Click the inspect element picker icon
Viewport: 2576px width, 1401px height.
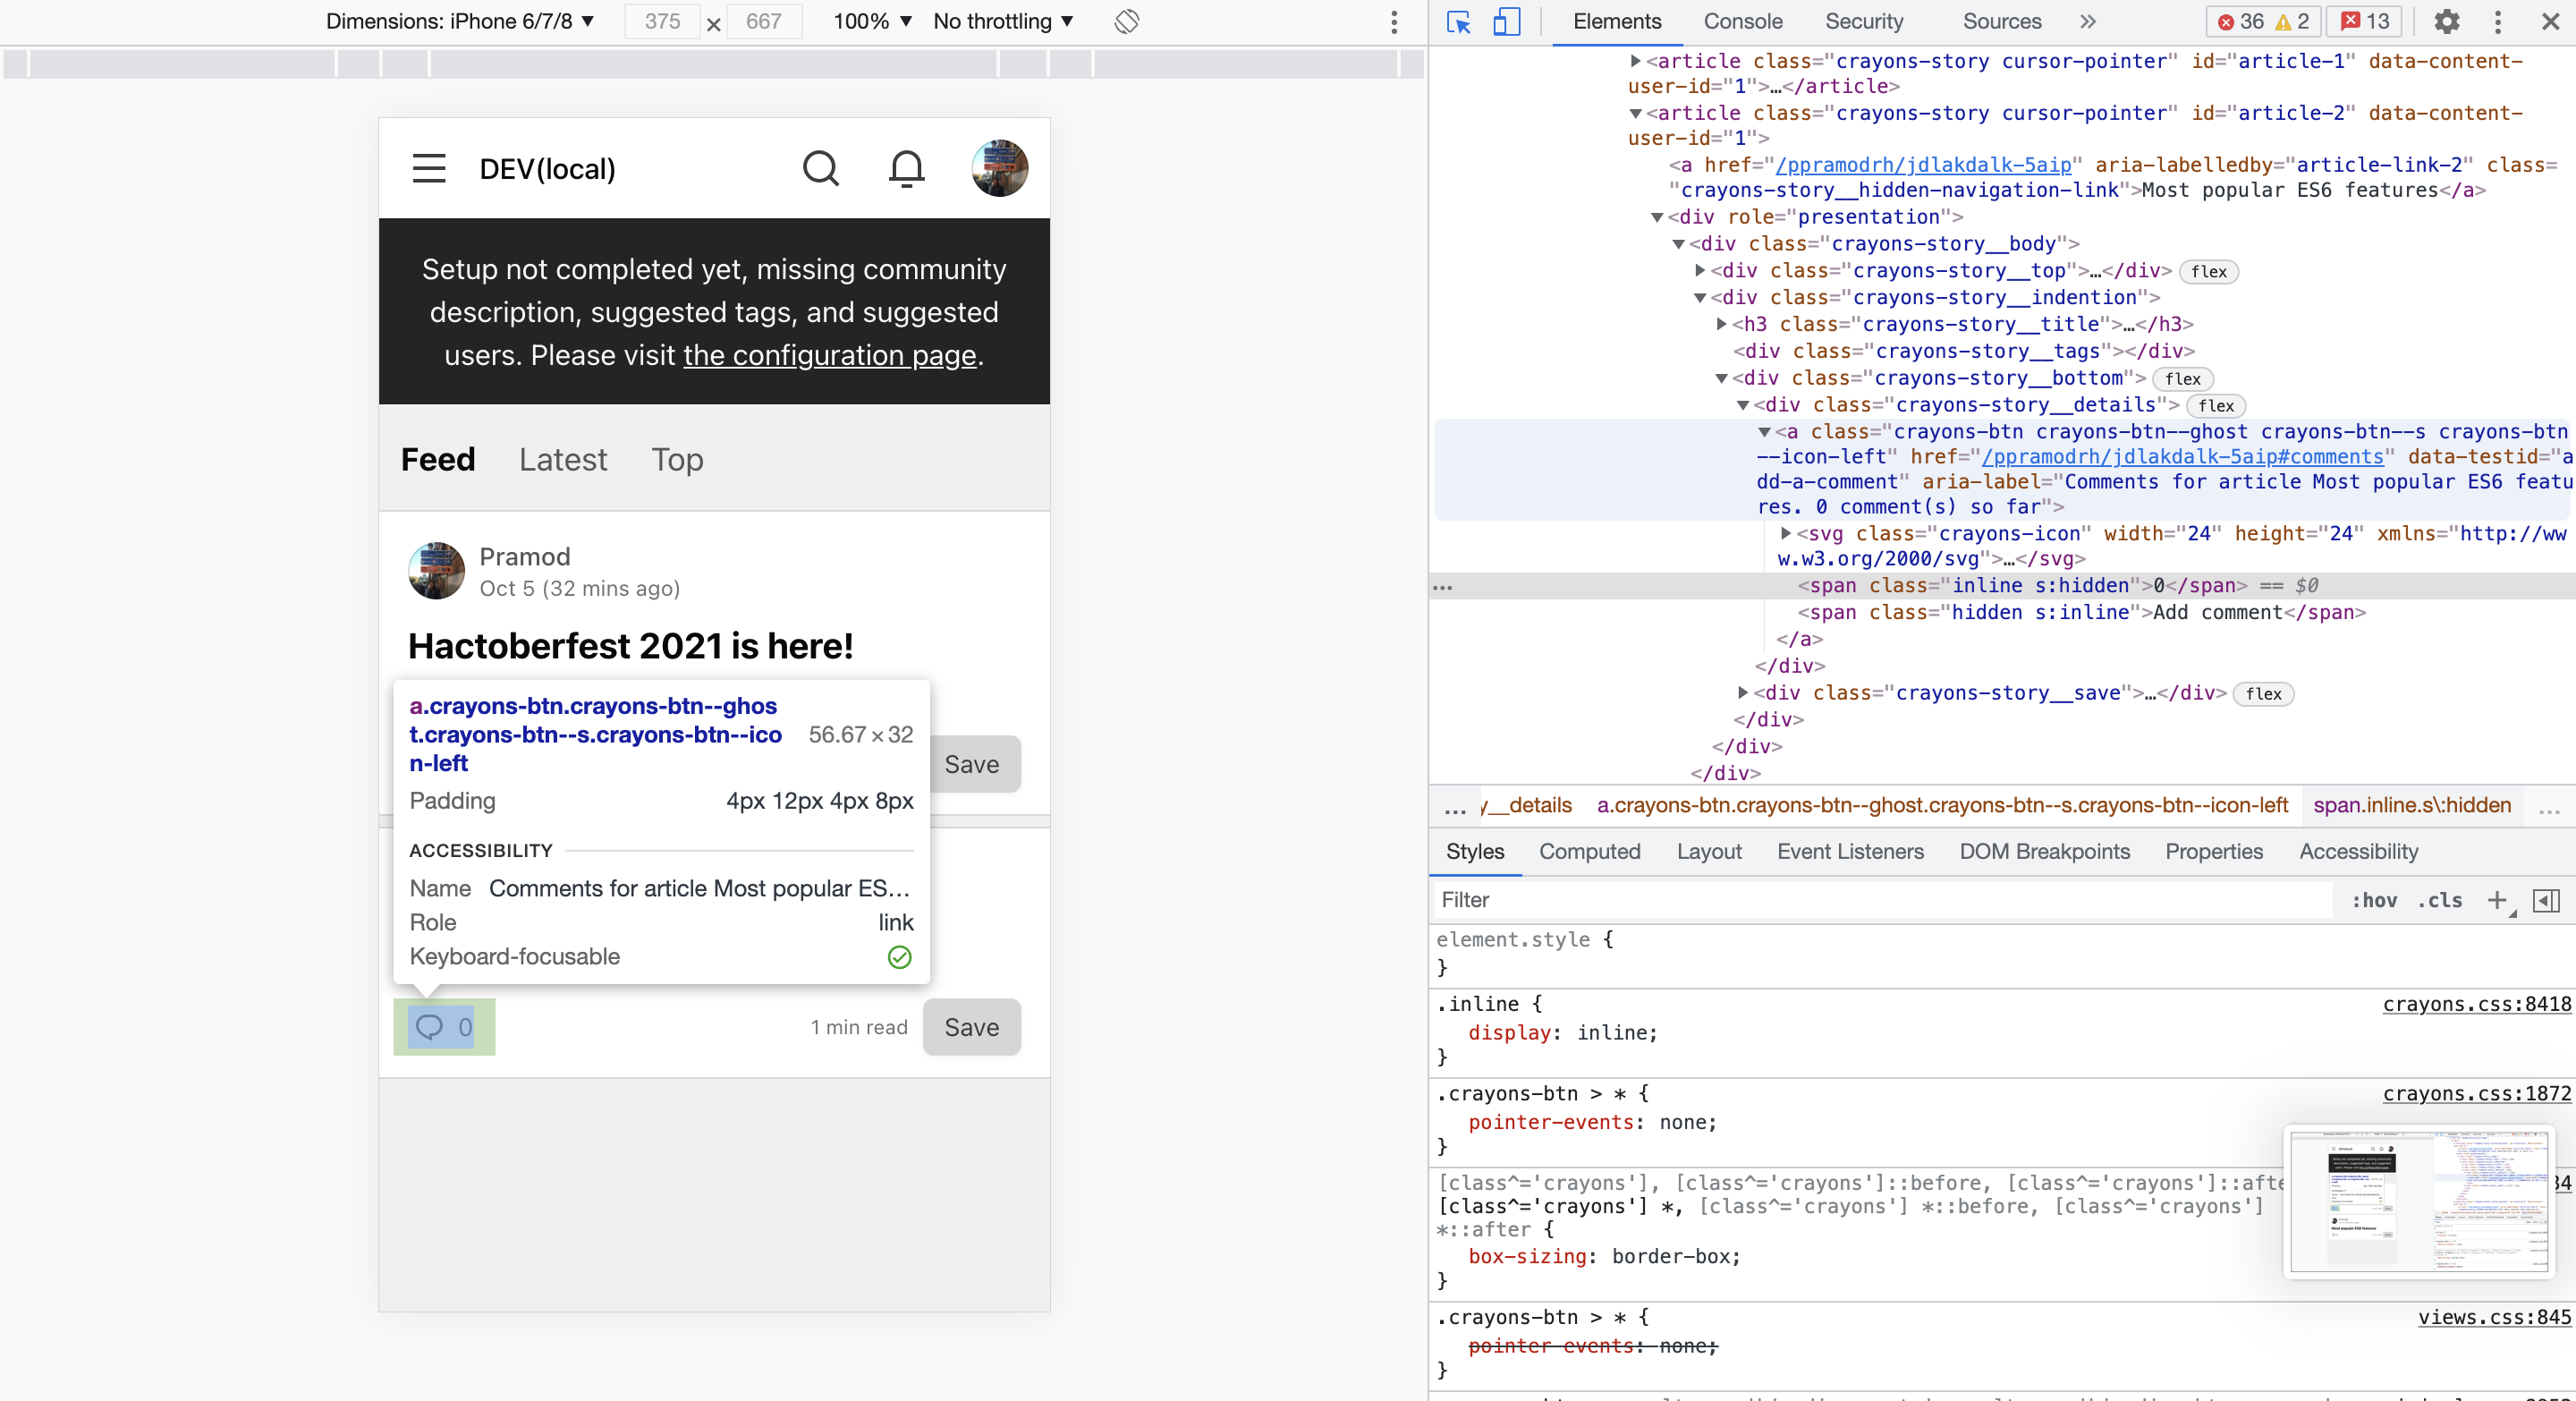point(1458,22)
